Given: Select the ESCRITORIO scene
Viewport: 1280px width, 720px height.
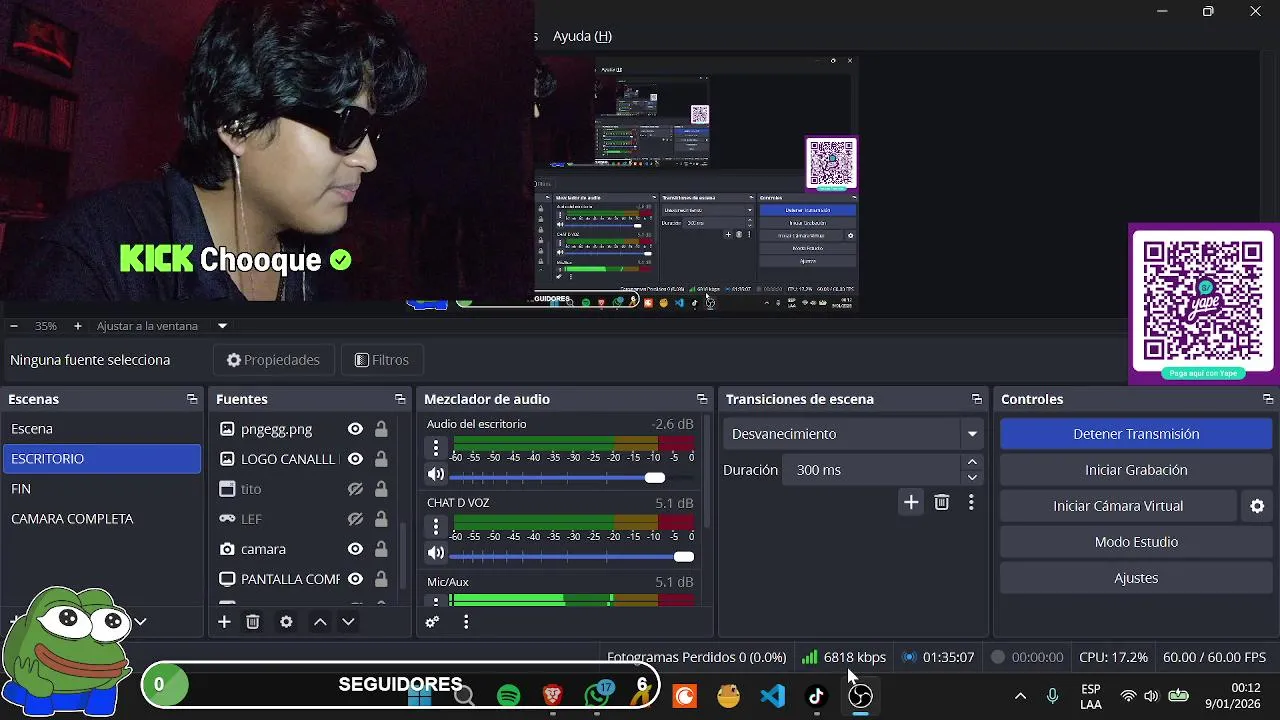Looking at the screenshot, I should [x=102, y=459].
